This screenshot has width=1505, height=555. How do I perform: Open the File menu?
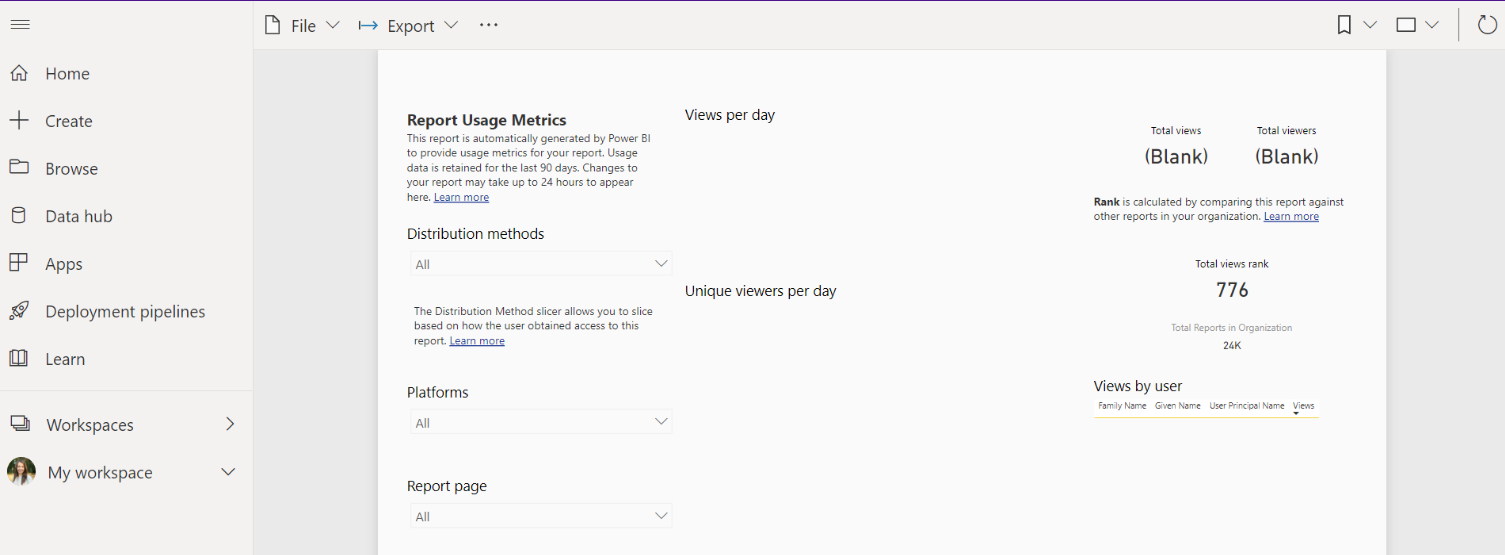[302, 25]
